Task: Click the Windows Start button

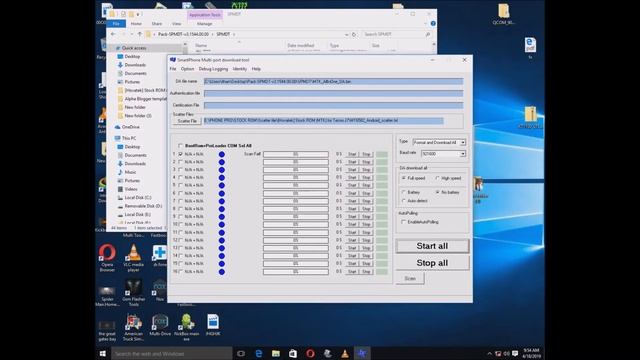Action: click(x=102, y=353)
